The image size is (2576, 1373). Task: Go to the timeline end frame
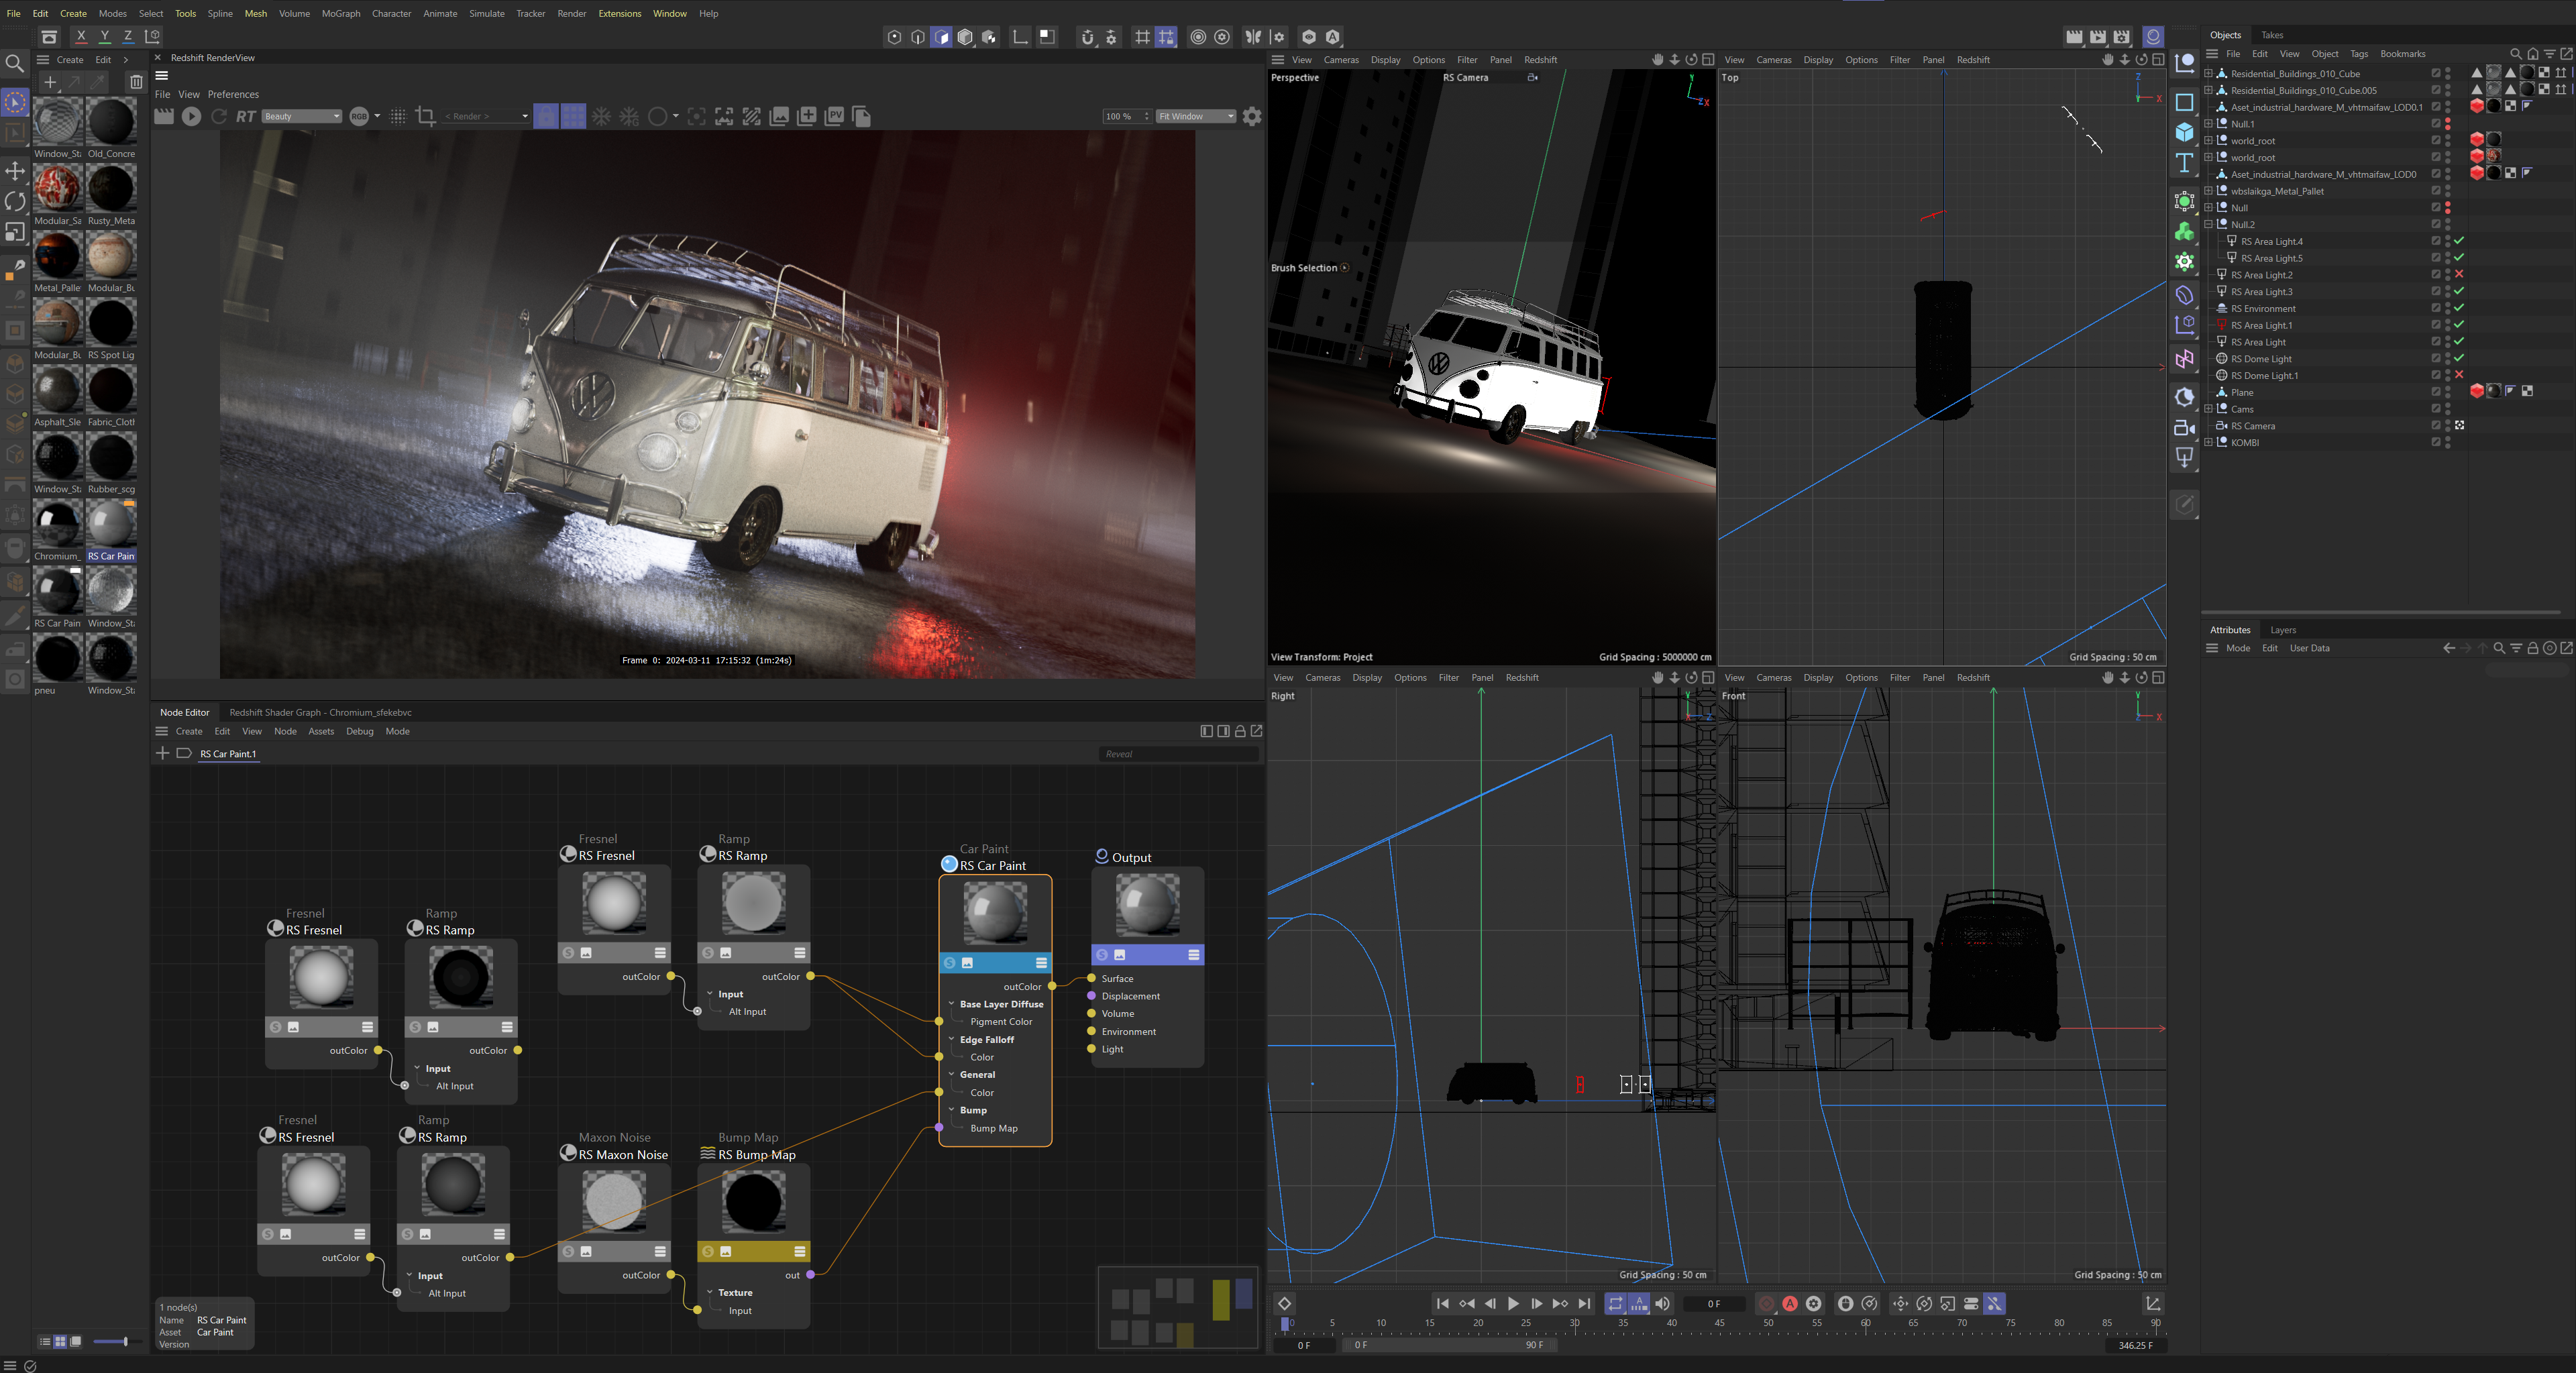point(1584,1303)
